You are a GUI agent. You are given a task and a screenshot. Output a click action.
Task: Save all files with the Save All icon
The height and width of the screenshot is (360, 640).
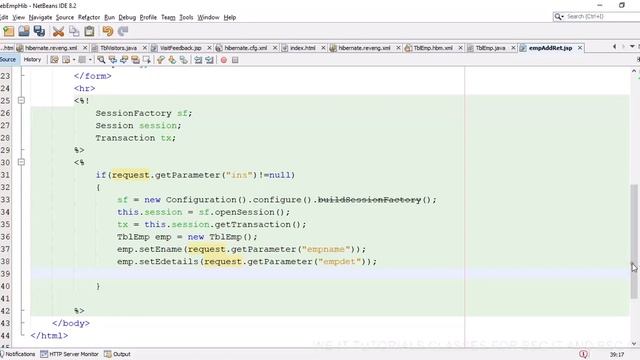pos(39,31)
